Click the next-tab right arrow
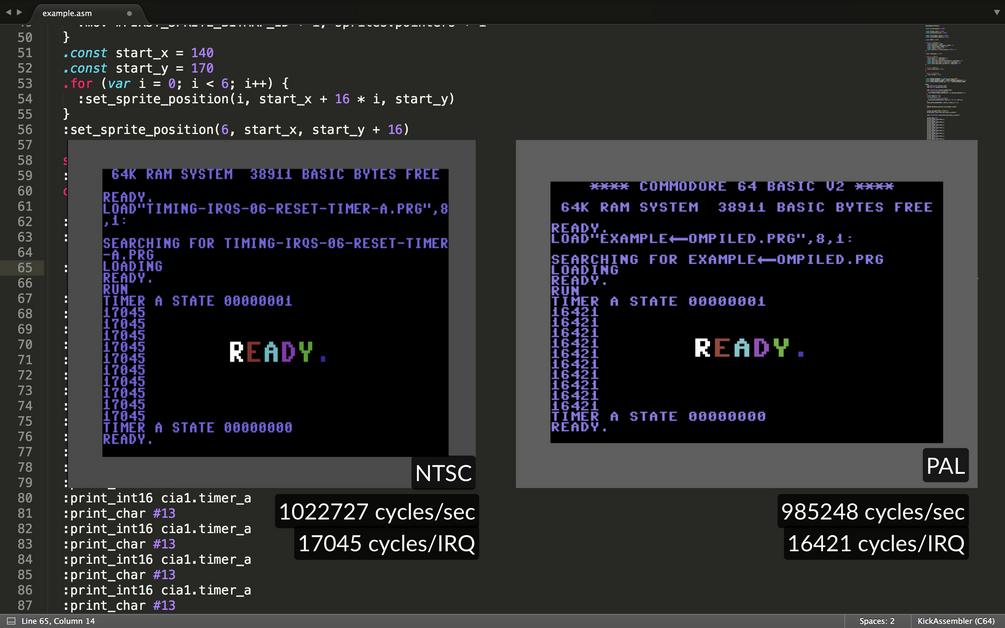Image resolution: width=1005 pixels, height=628 pixels. [19, 12]
